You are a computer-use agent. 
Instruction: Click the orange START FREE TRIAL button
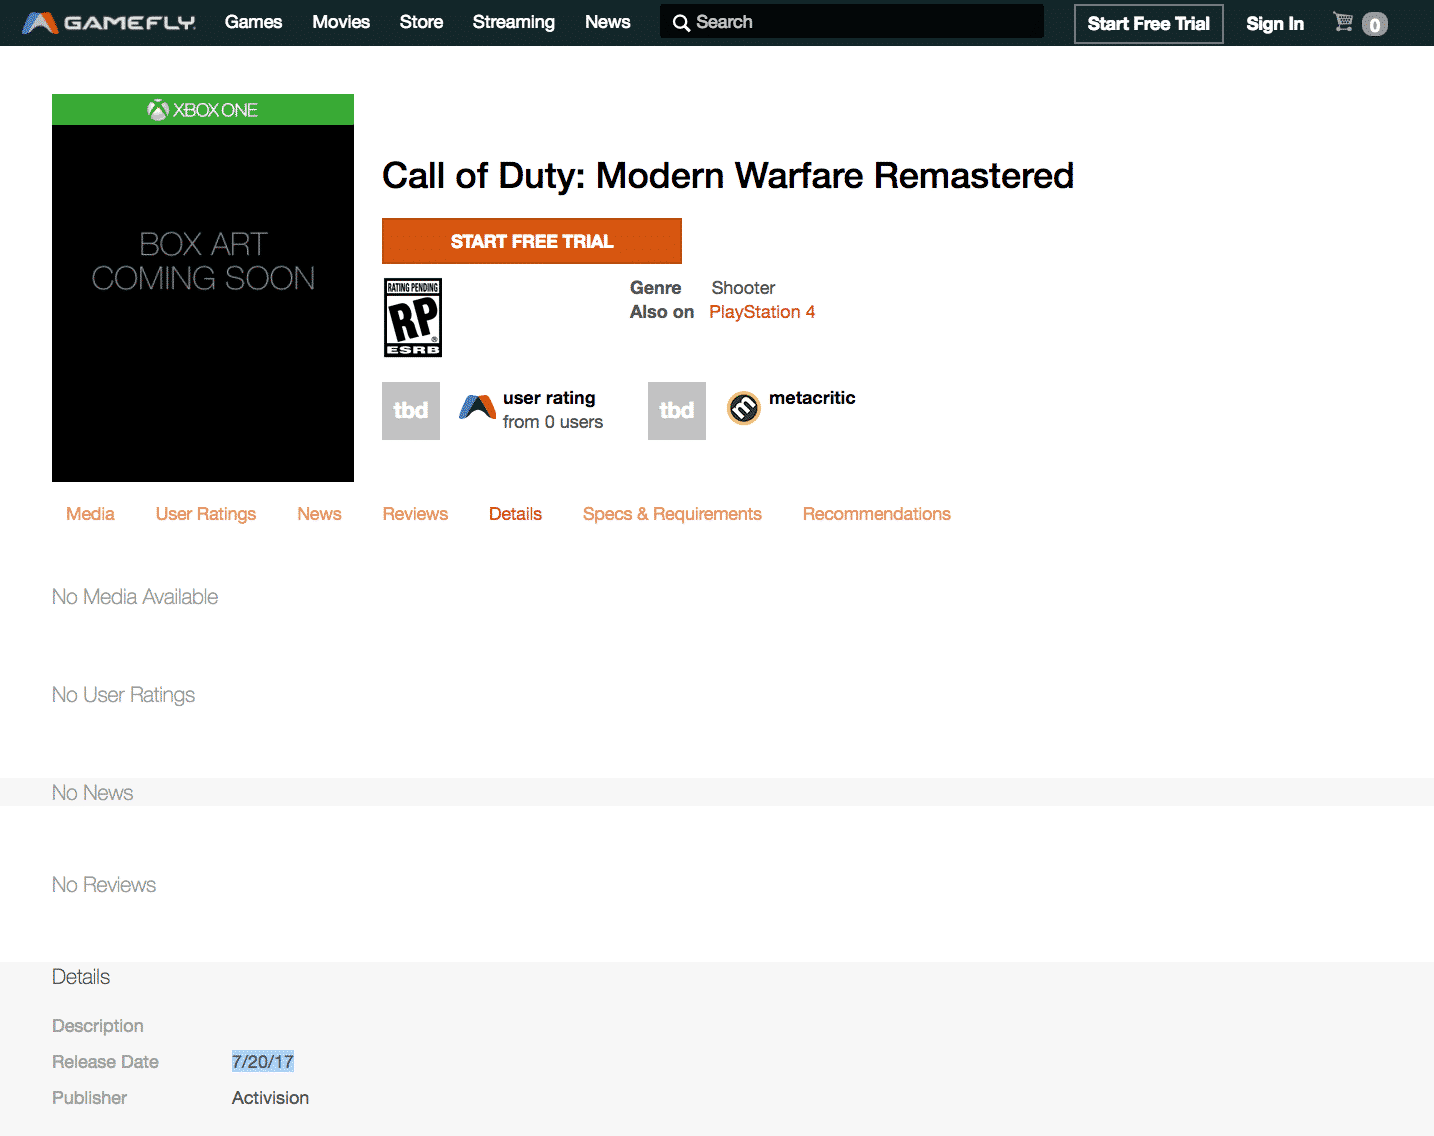point(531,241)
